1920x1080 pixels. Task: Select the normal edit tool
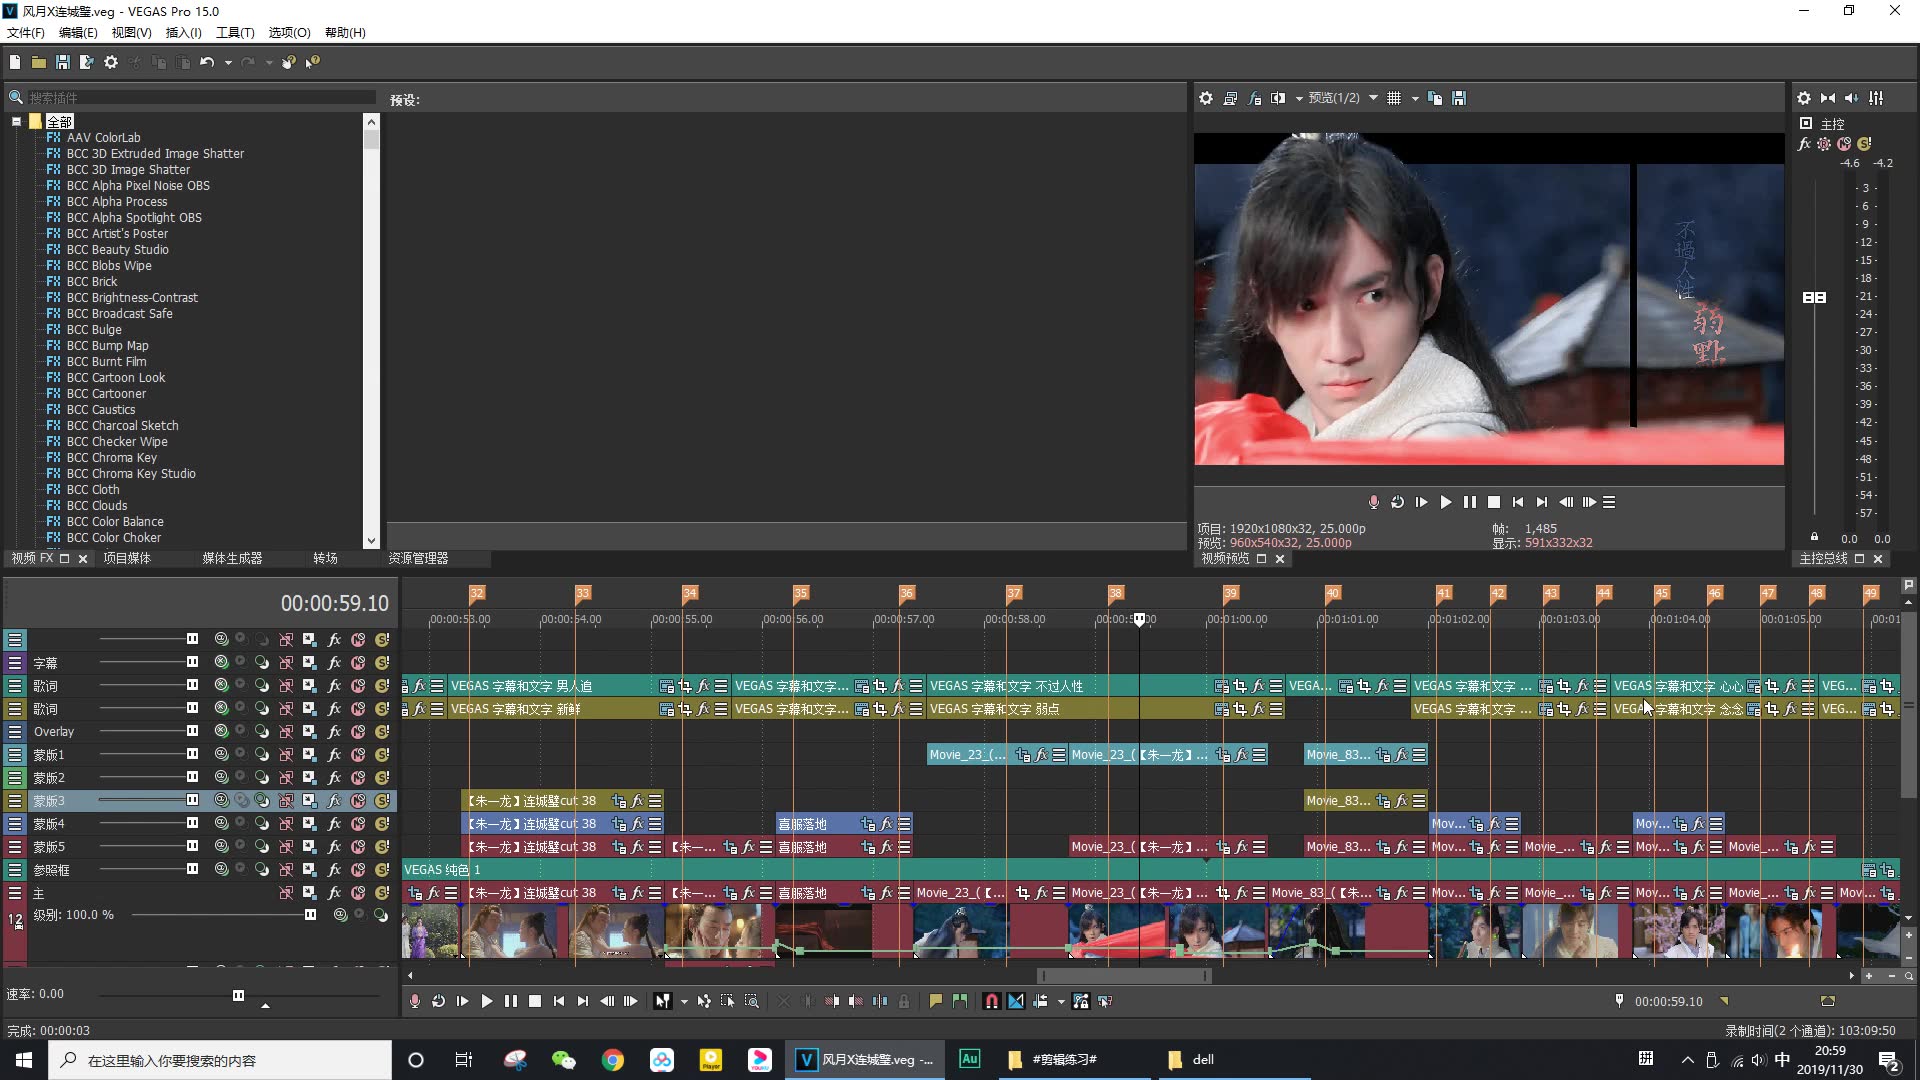[x=662, y=1001]
